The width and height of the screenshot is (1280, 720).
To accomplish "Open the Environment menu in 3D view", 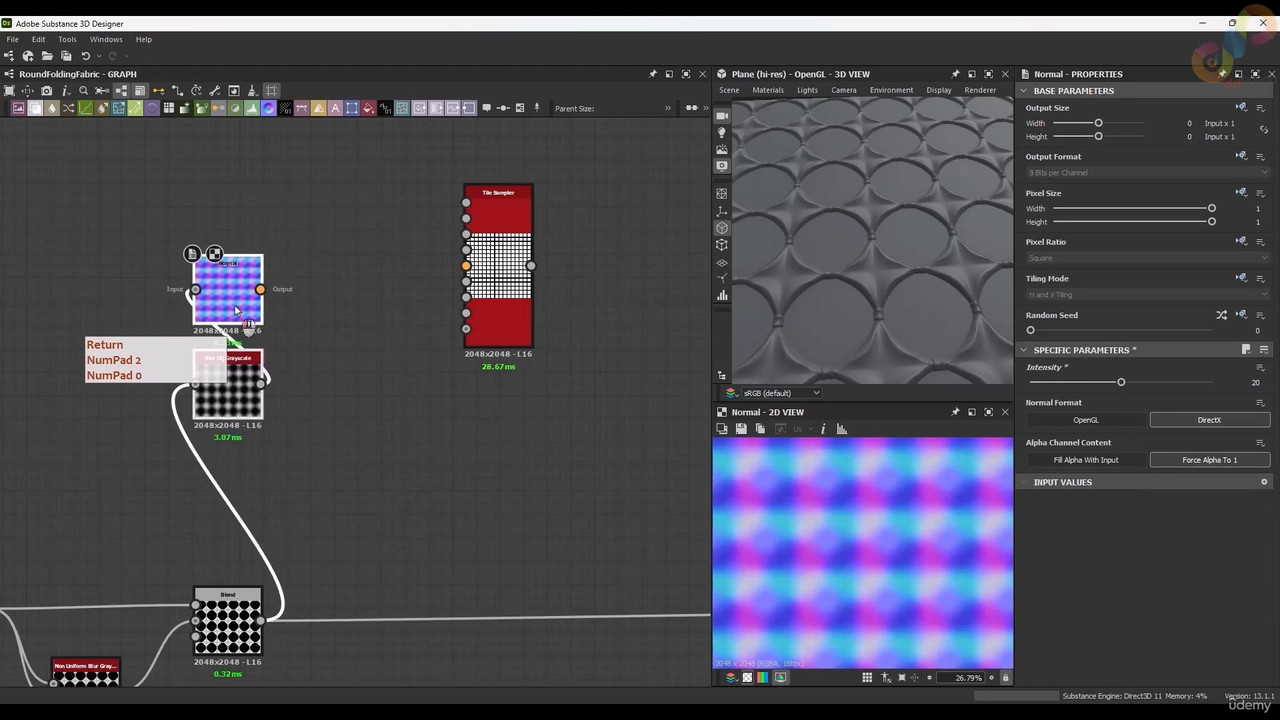I will tap(891, 90).
